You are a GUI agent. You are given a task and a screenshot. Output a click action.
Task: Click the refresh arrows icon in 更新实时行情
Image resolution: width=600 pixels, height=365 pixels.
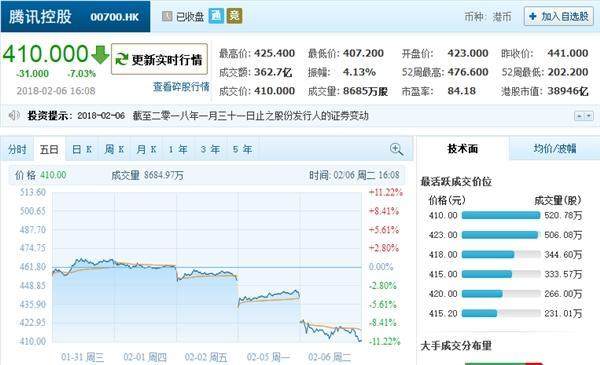click(x=122, y=59)
